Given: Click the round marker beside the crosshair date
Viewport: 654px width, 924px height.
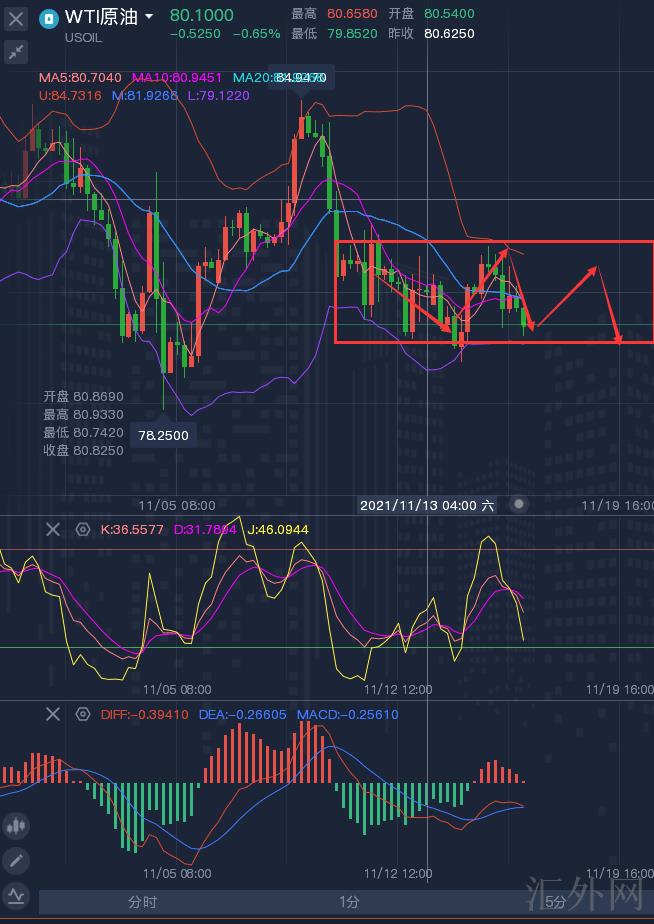Looking at the screenshot, I should pyautogui.click(x=518, y=505).
